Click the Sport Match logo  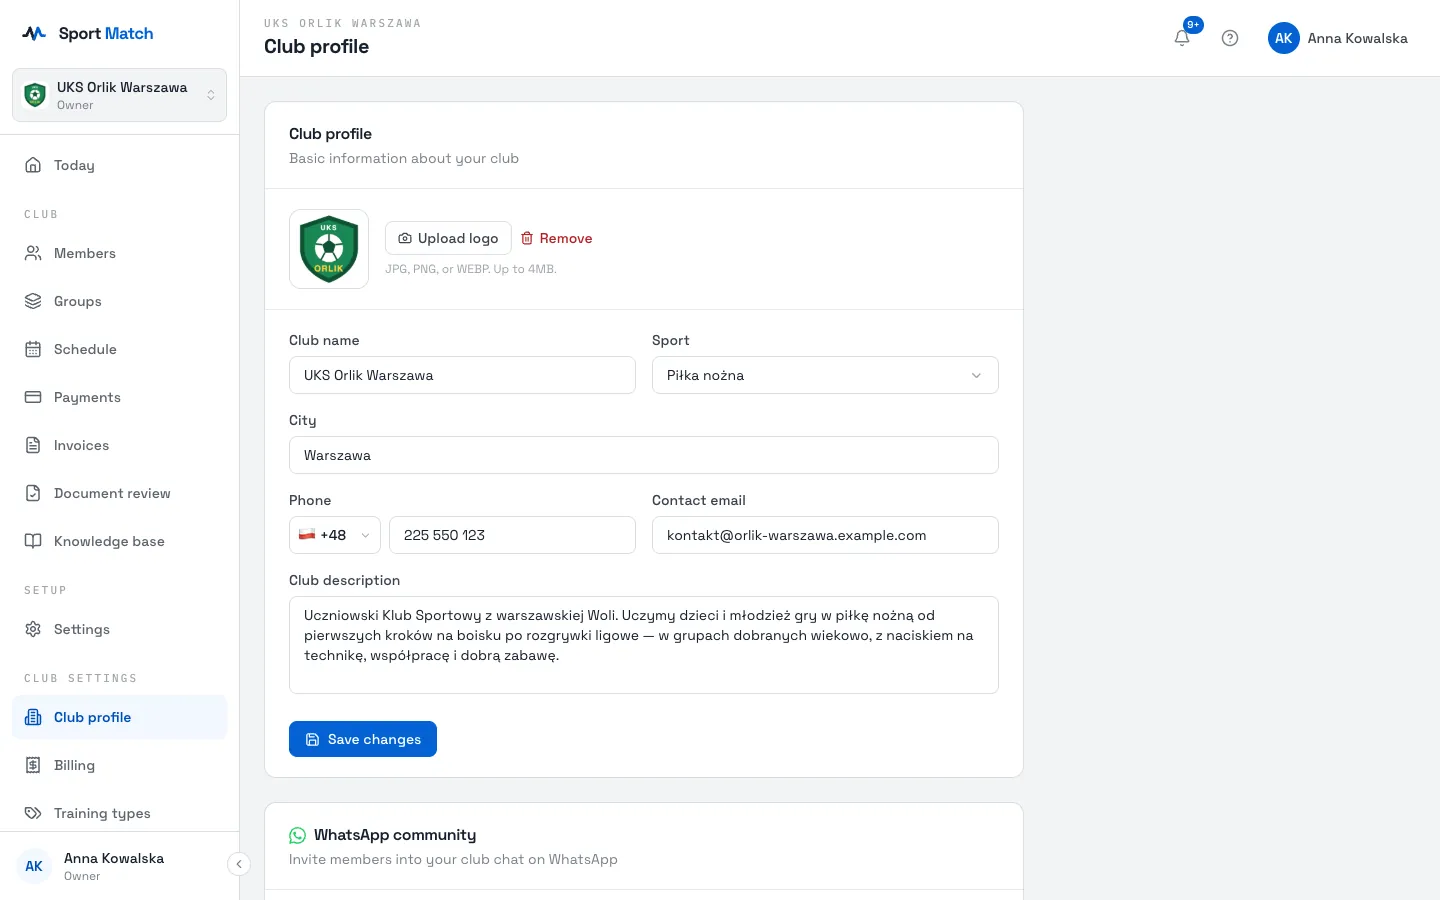point(88,33)
